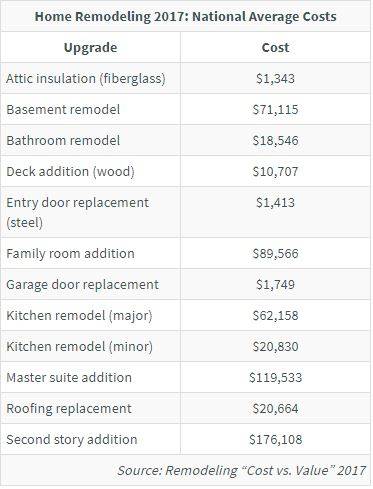
Task: Click Entry door replacement (steel) label
Action: (77, 212)
